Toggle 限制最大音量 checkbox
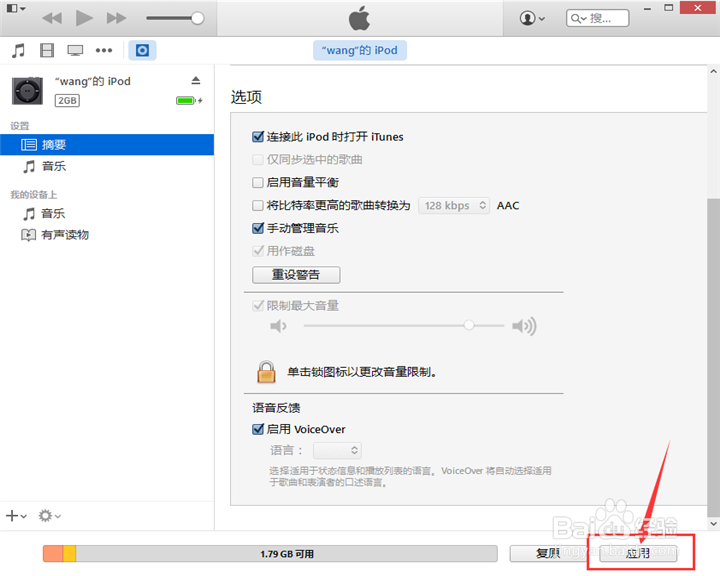Screen dimensions: 720x576 [x=258, y=305]
